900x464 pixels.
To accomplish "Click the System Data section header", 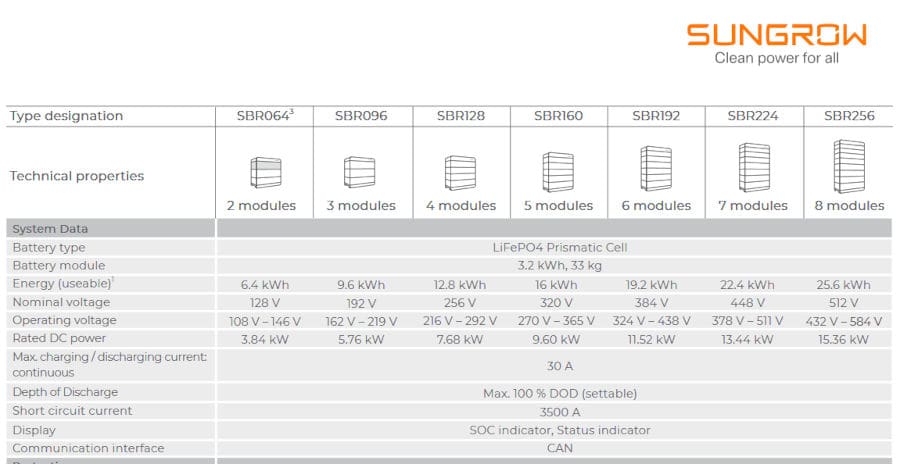I will [50, 229].
